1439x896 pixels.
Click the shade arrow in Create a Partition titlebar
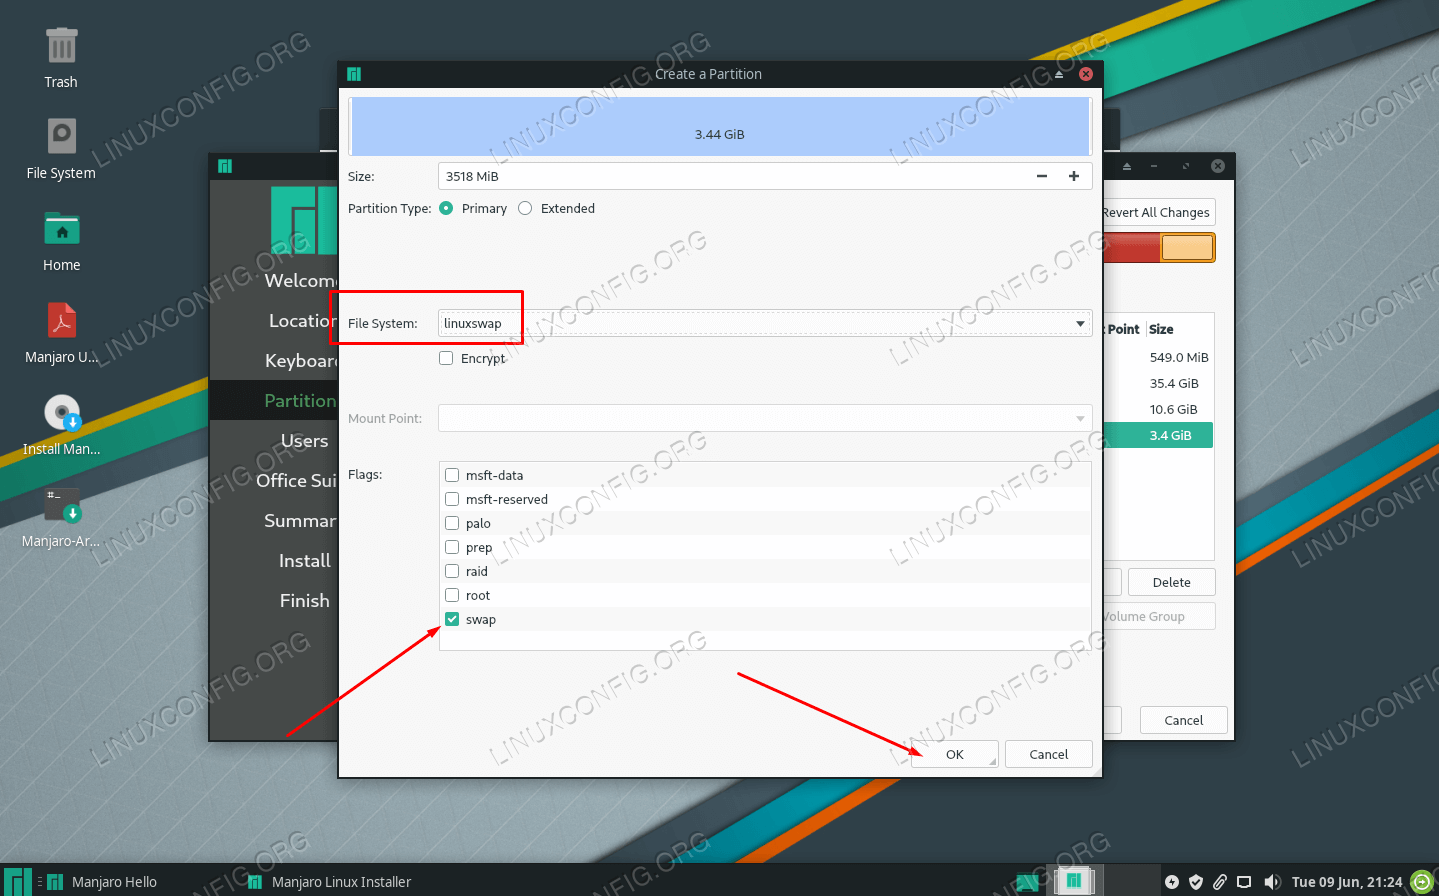click(1059, 74)
